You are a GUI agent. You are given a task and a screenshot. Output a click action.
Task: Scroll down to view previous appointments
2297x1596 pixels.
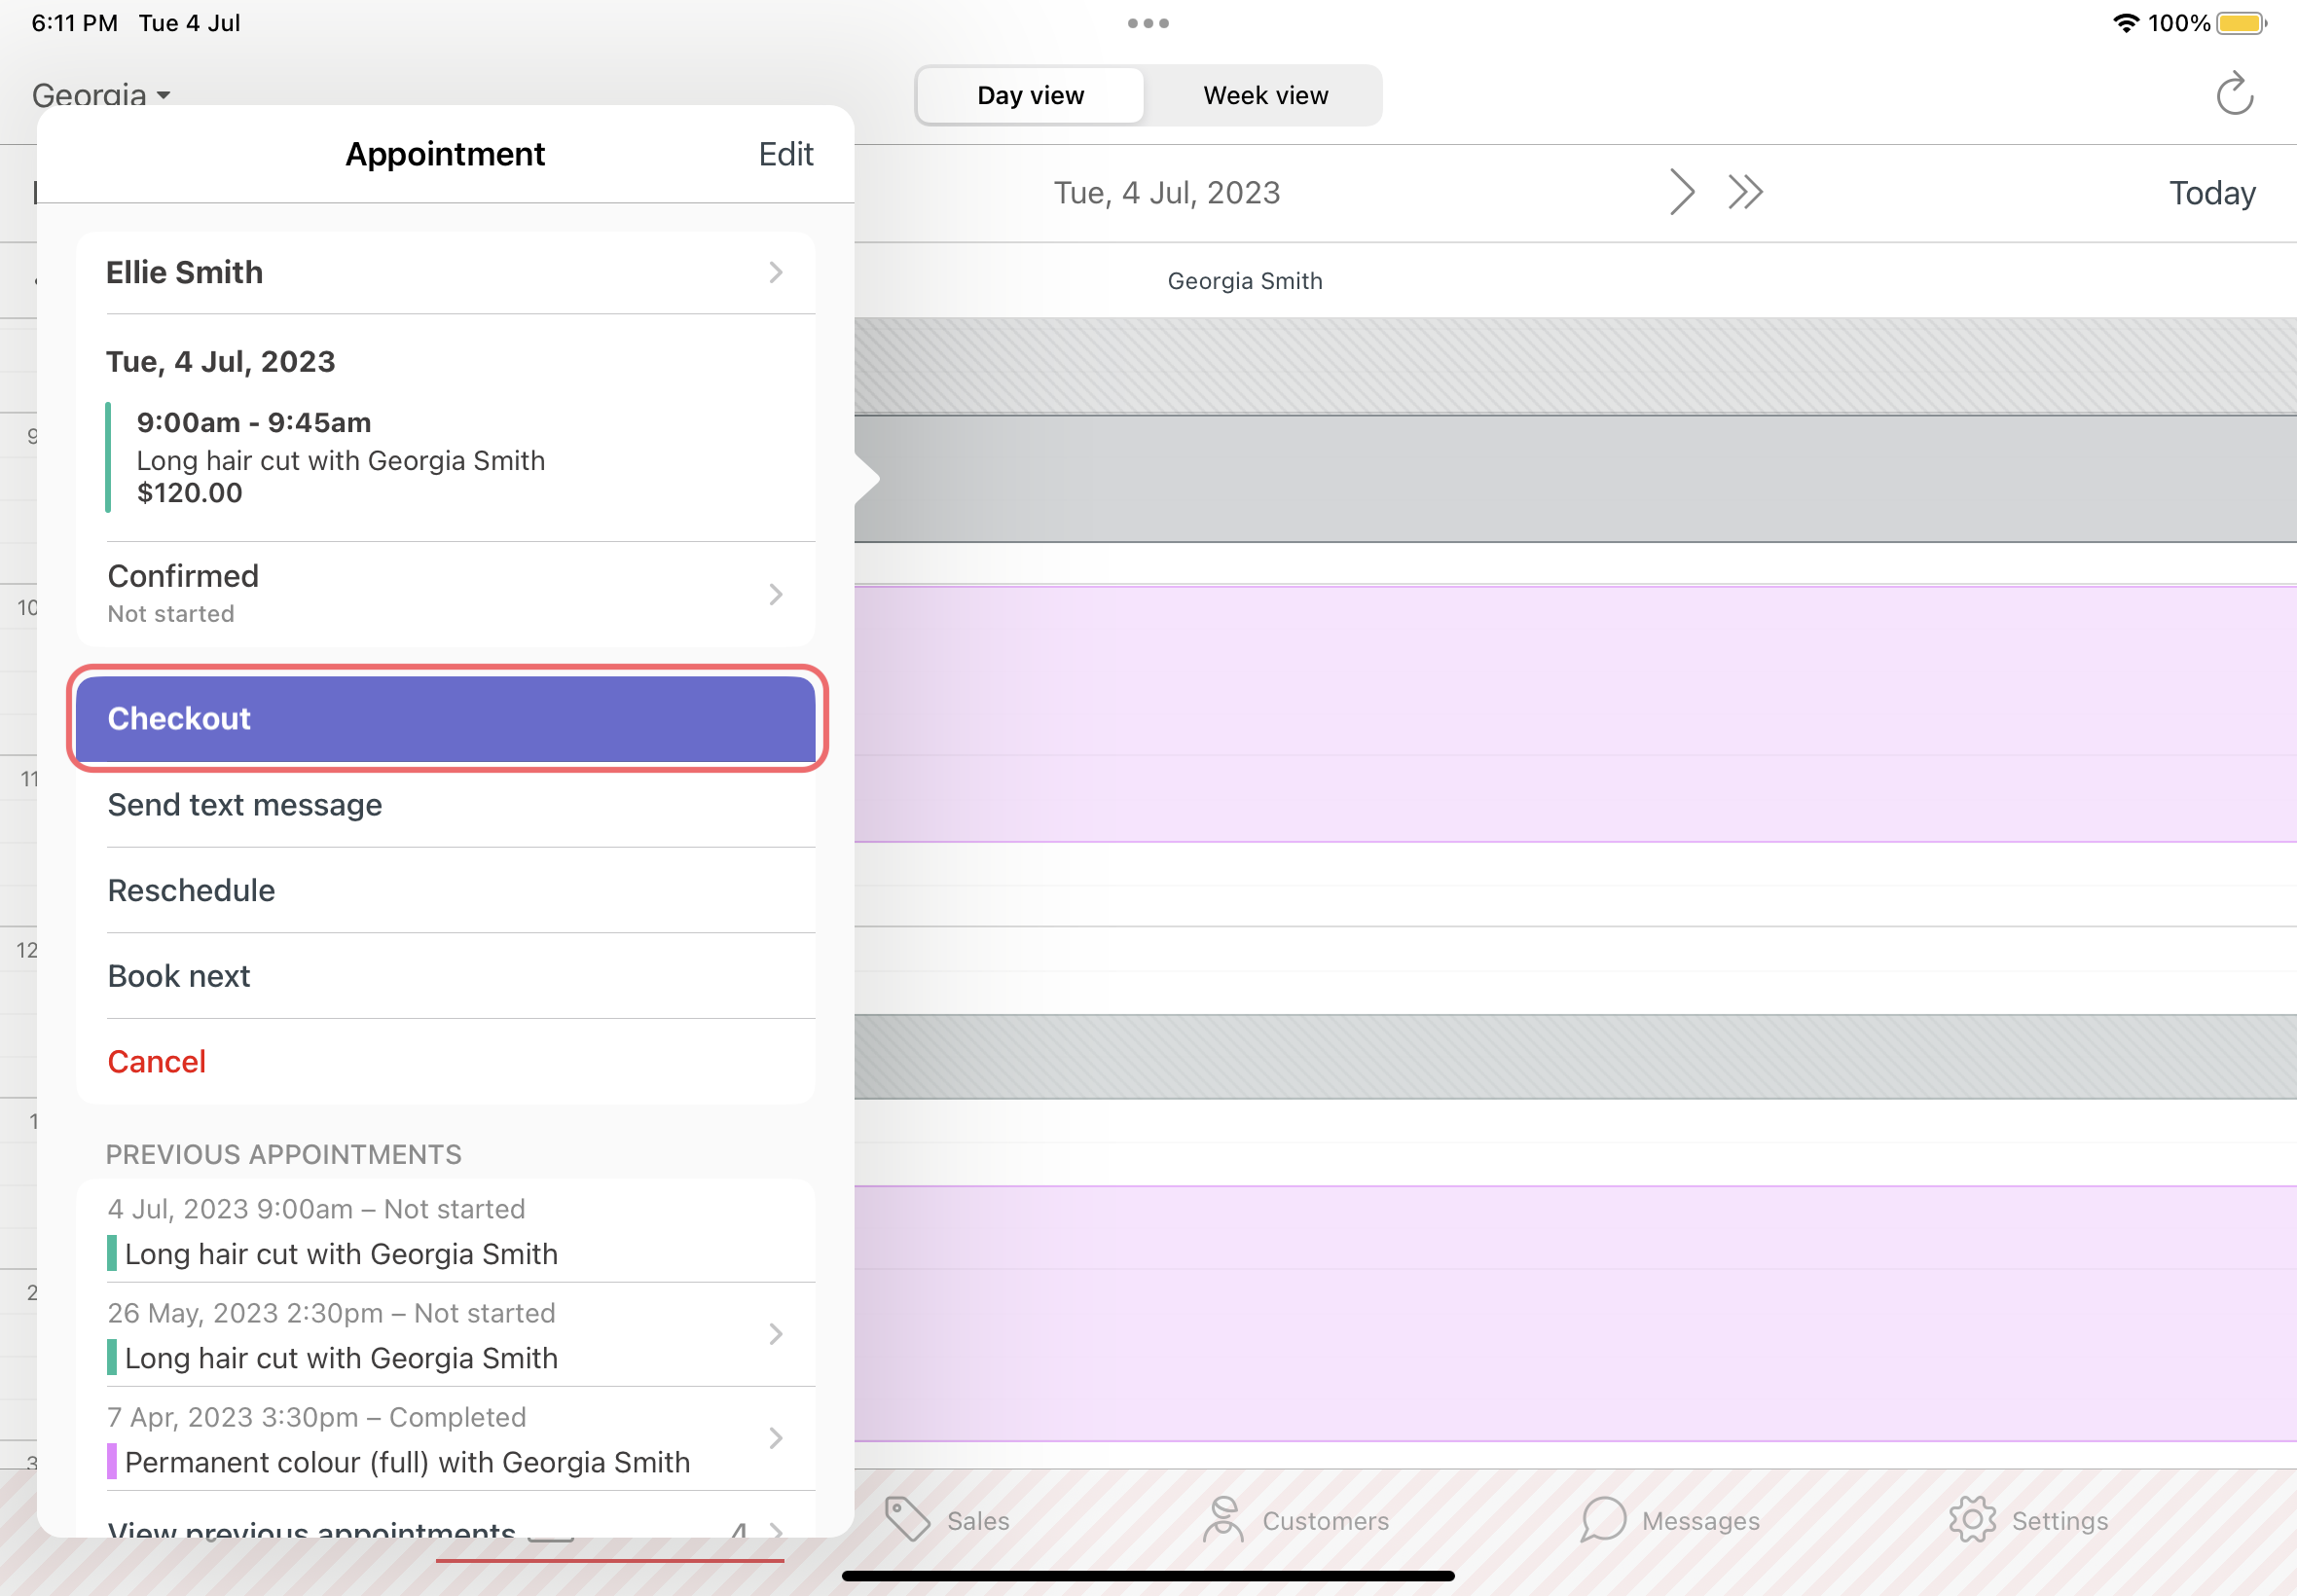pos(444,1528)
